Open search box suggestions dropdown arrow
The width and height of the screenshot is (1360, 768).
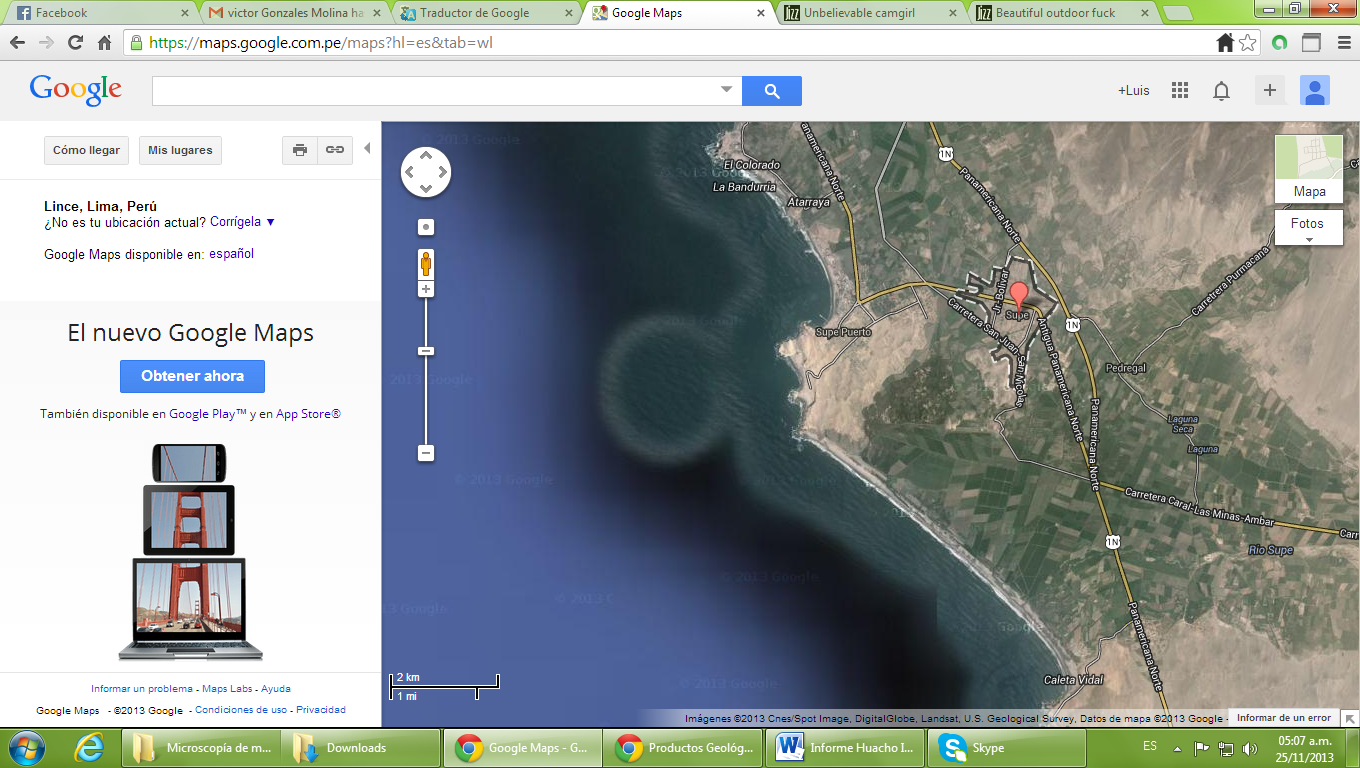click(x=727, y=90)
